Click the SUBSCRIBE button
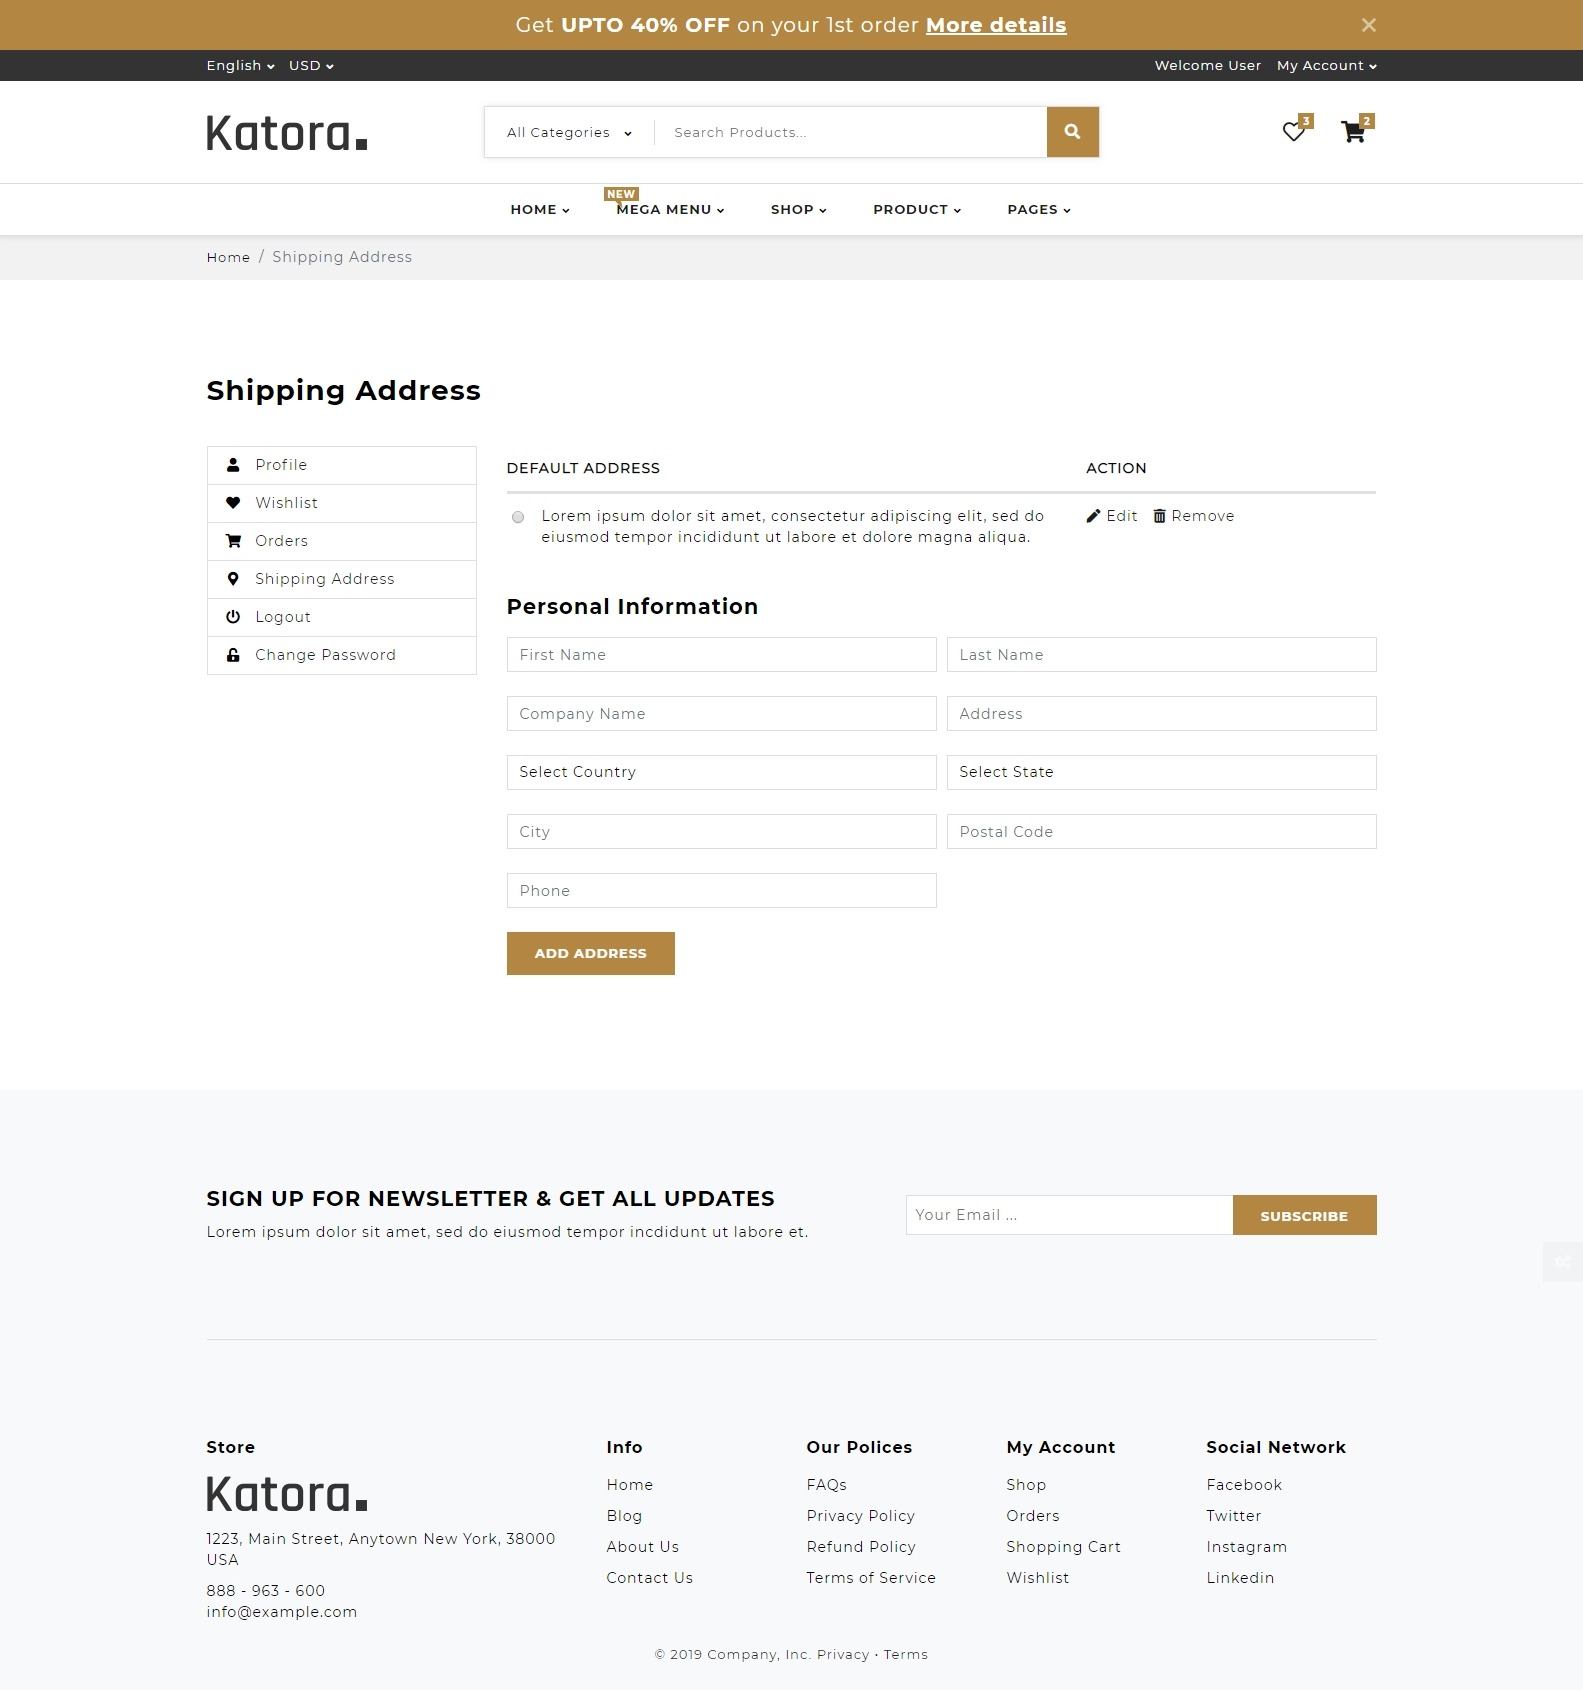Image resolution: width=1583 pixels, height=1690 pixels. pos(1303,1215)
